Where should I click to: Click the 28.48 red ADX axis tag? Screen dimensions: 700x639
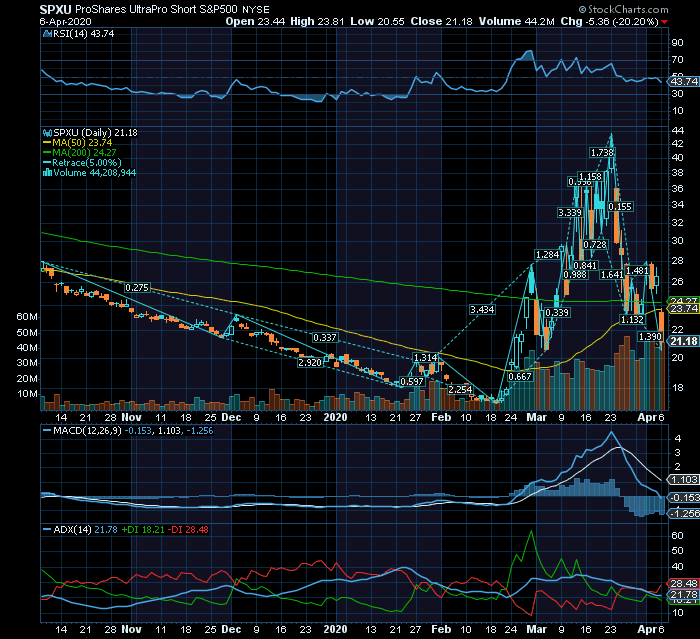[683, 583]
